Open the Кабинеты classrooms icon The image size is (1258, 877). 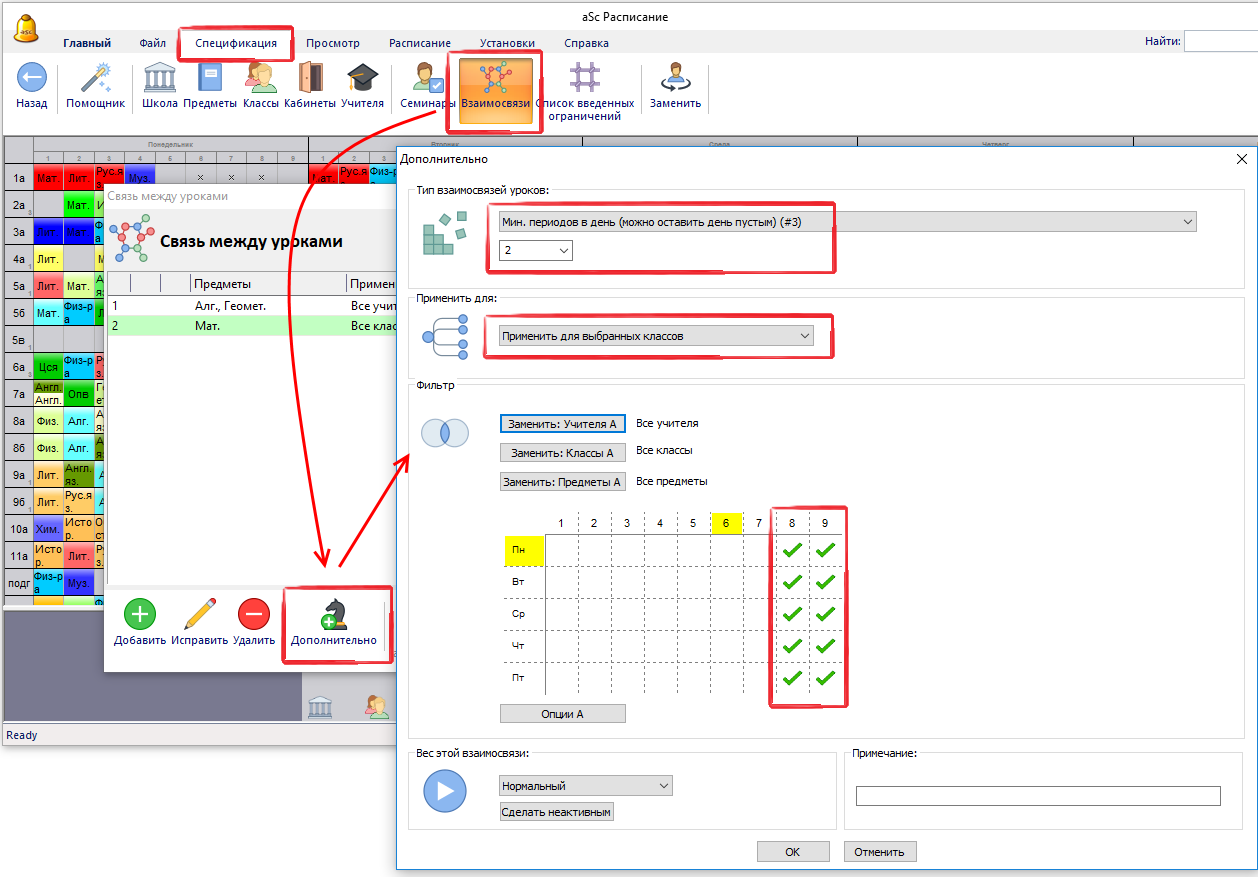309,79
